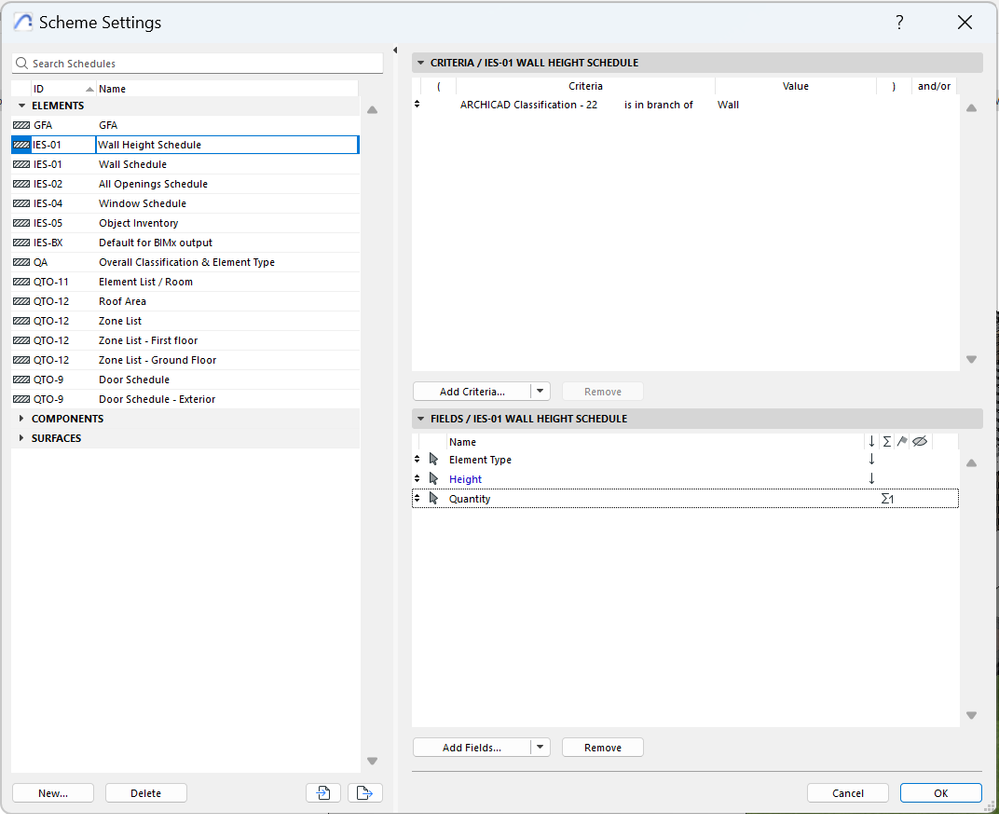
Task: Open the Add Criteria dropdown arrow
Action: click(x=540, y=392)
